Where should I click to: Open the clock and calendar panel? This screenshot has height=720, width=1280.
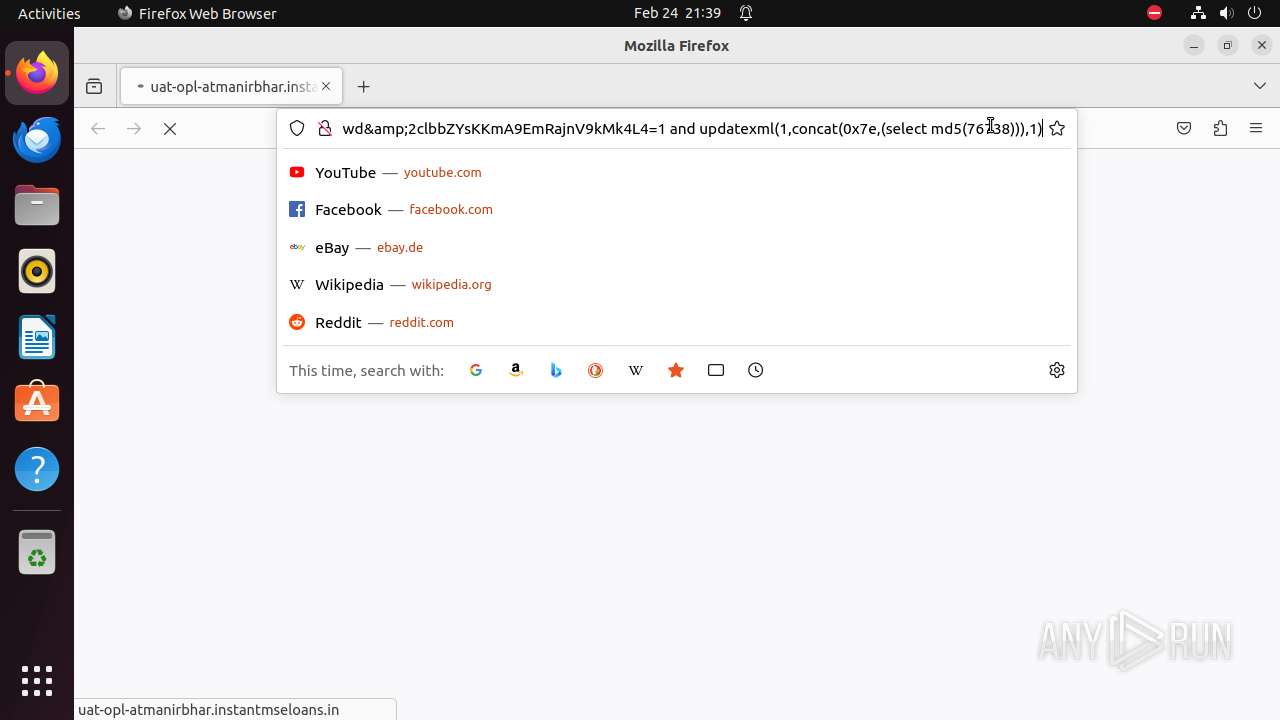coord(677,13)
